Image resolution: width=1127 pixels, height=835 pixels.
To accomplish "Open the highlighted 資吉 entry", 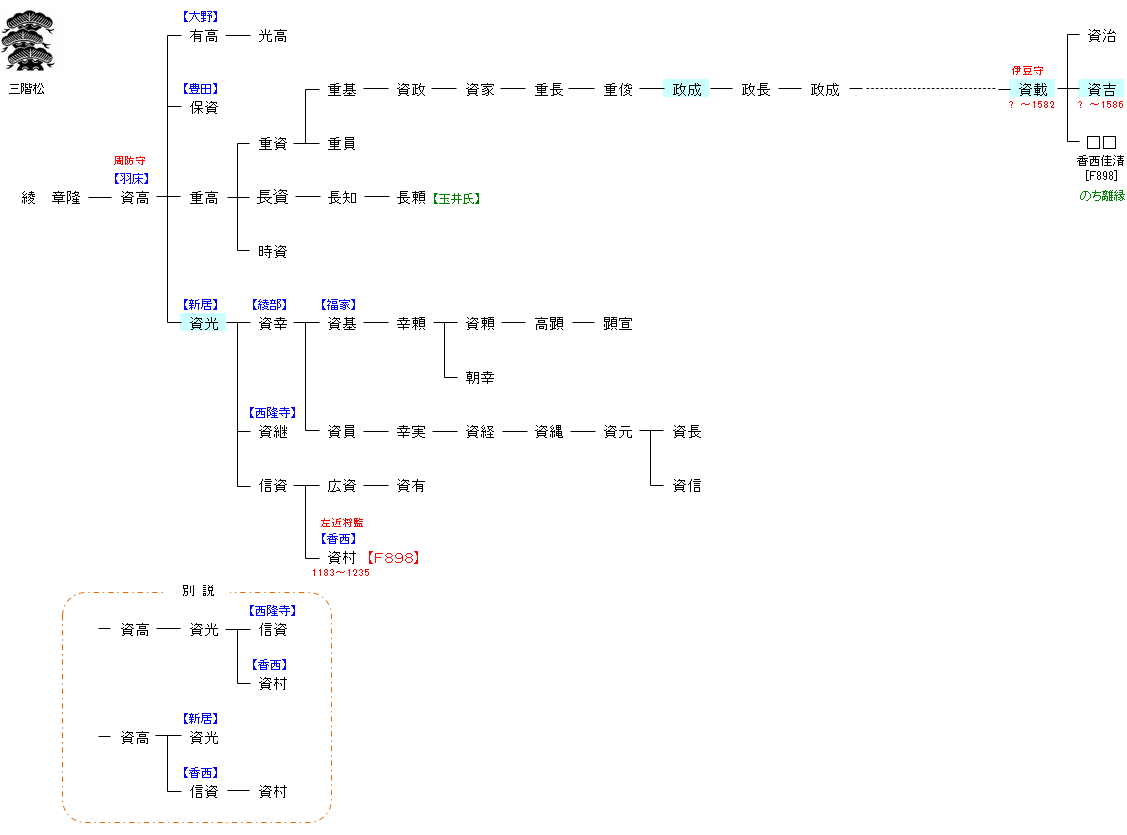I will pyautogui.click(x=1101, y=89).
